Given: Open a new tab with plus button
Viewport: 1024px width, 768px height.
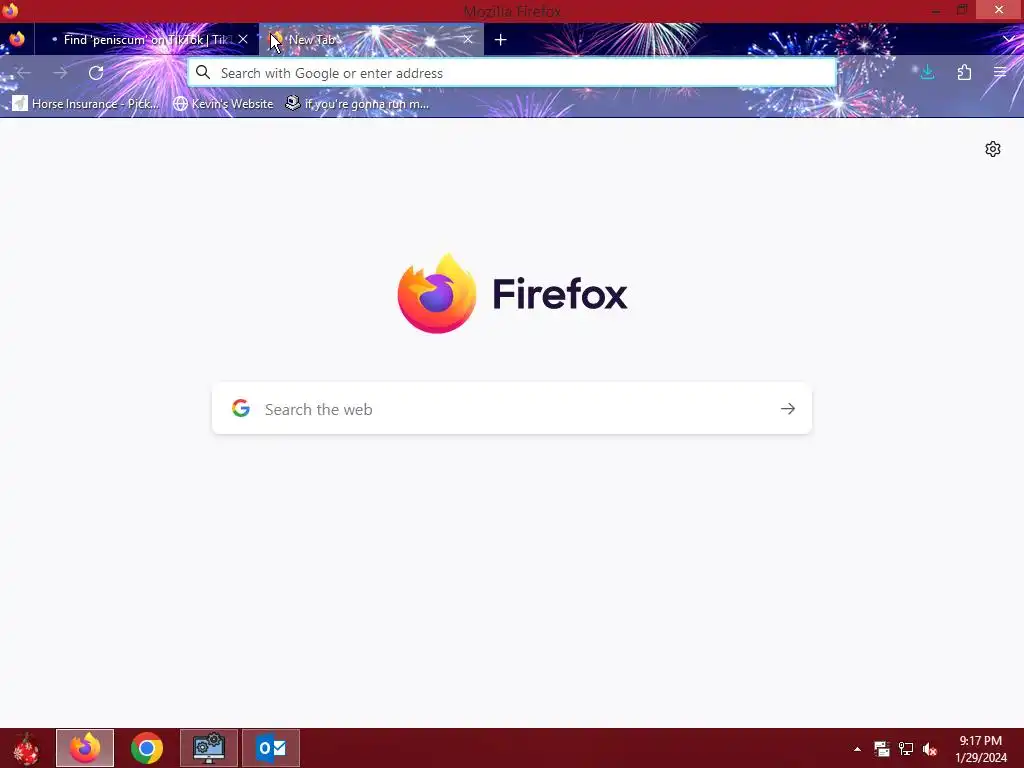Looking at the screenshot, I should [500, 40].
